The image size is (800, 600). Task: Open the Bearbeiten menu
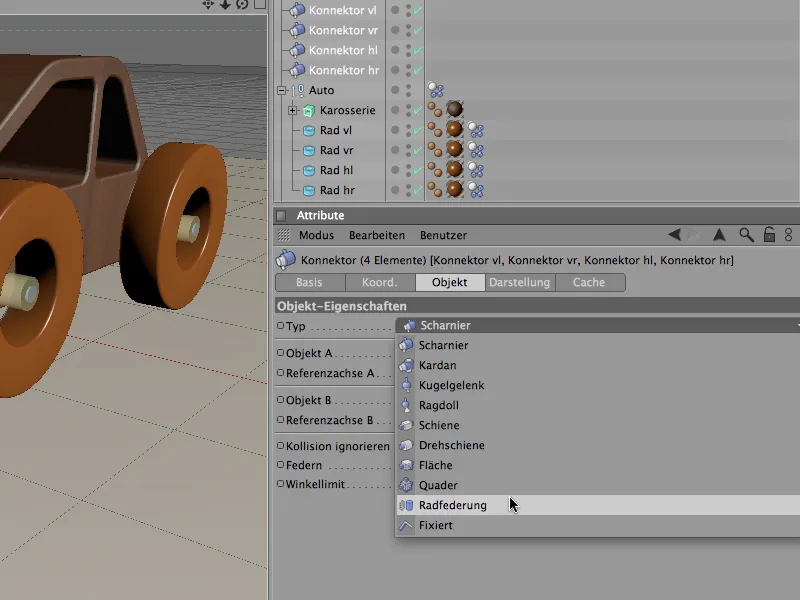click(376, 235)
